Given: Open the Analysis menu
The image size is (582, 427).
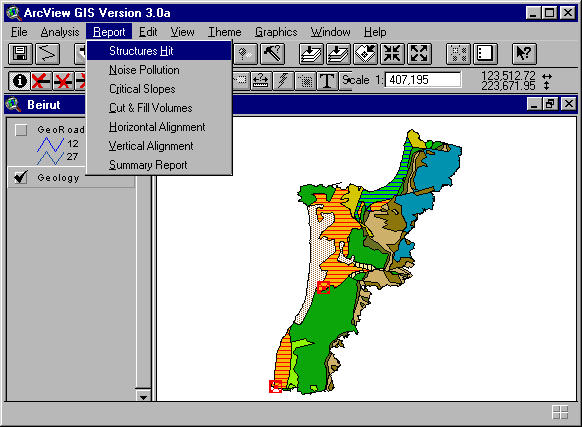Looking at the screenshot, I should [60, 32].
